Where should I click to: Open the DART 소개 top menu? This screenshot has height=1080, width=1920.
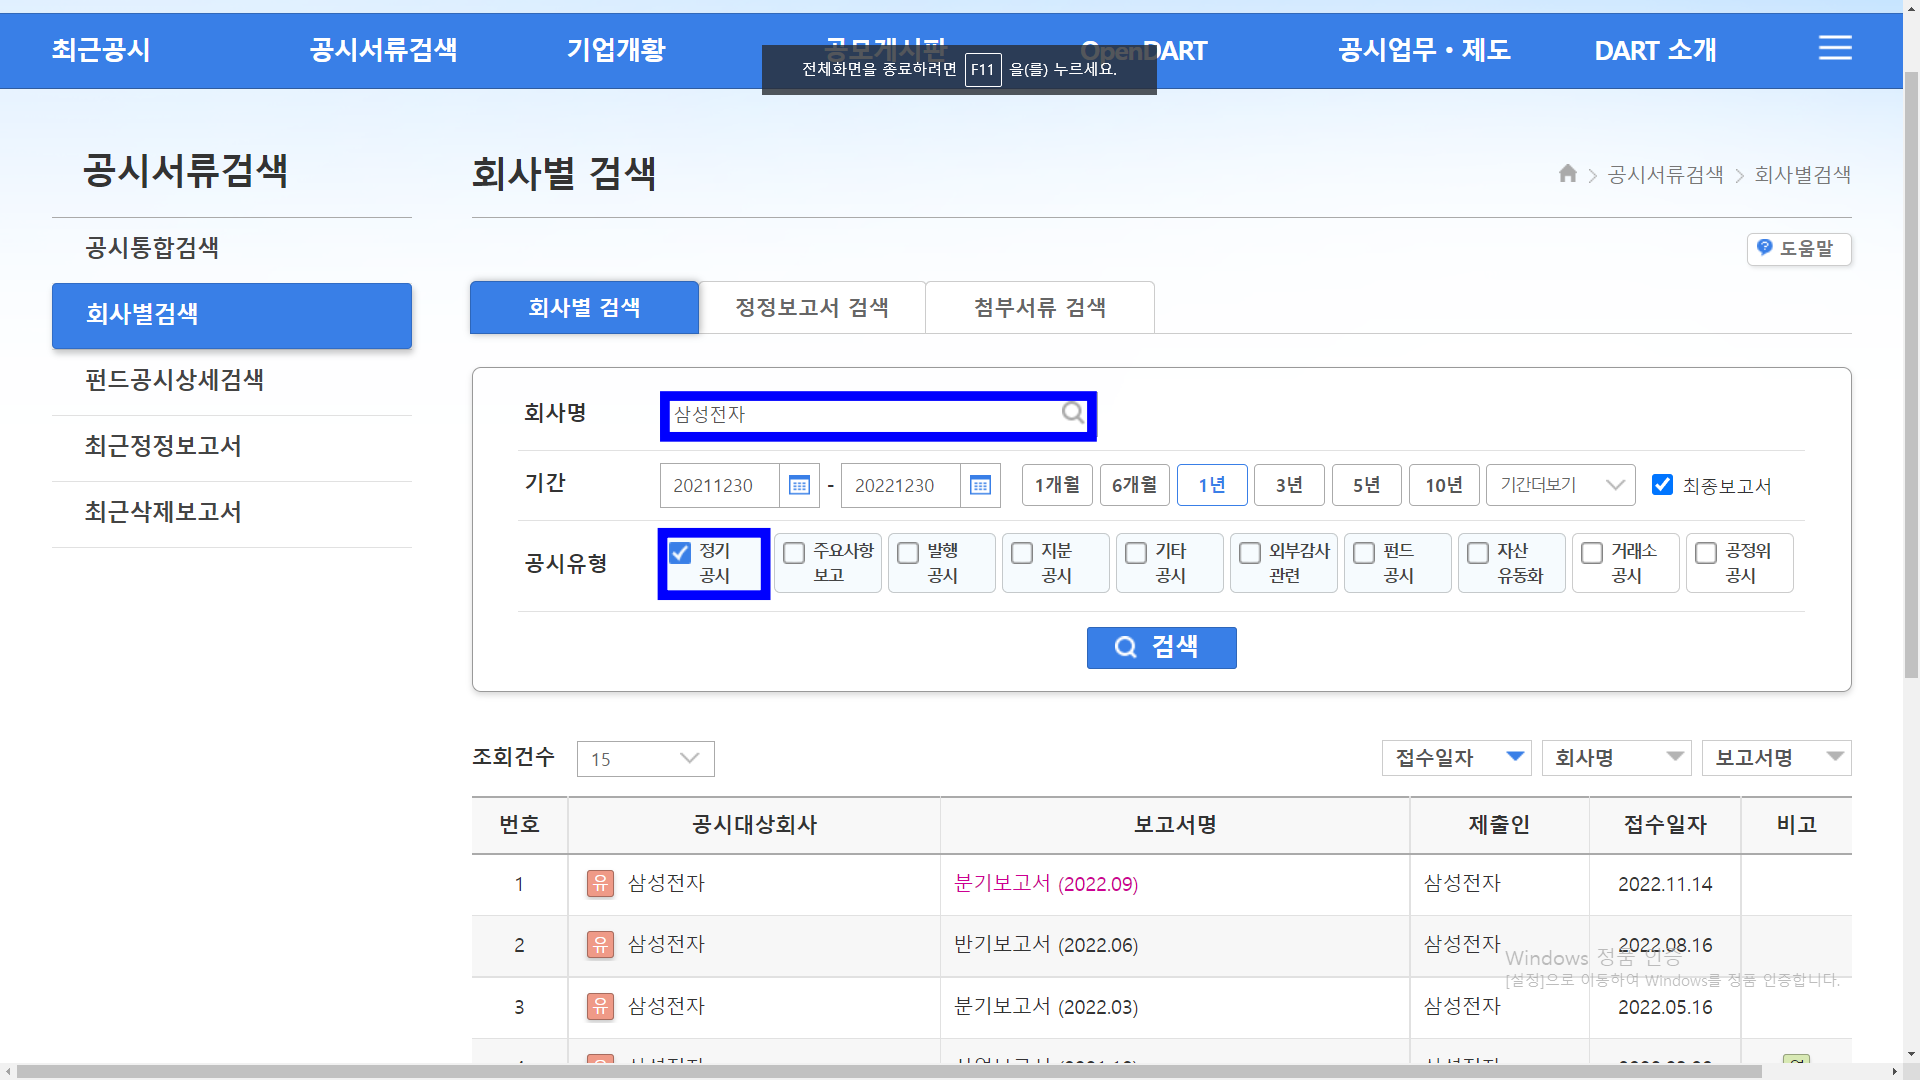tap(1655, 50)
